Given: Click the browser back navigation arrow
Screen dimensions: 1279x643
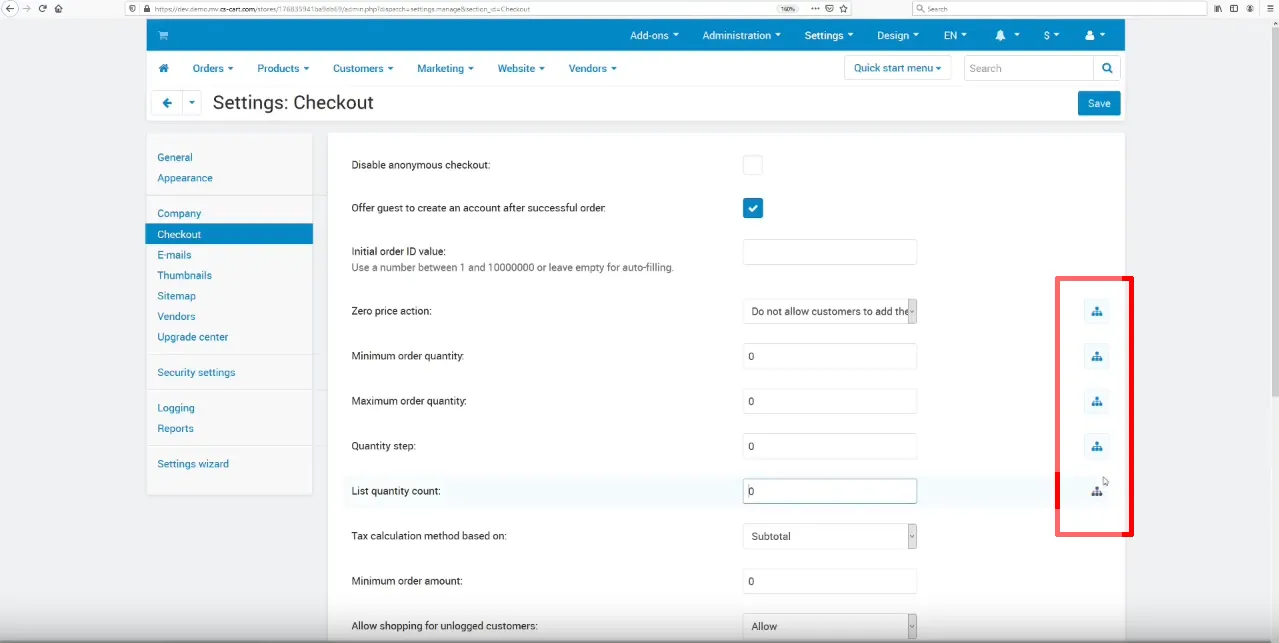Looking at the screenshot, I should click(10, 8).
